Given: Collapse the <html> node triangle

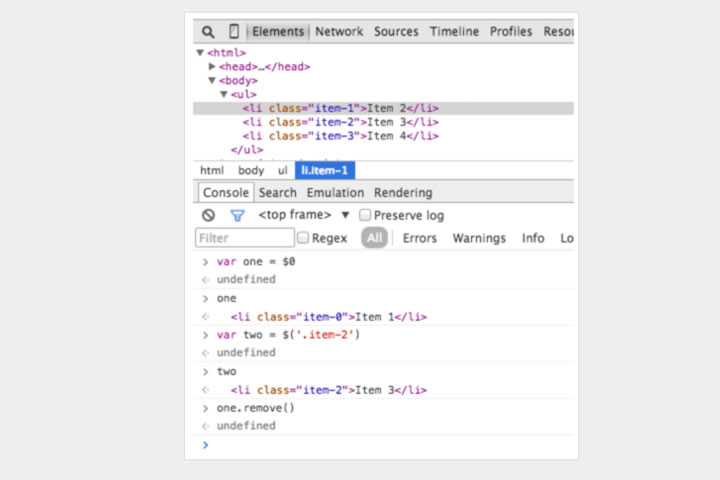Looking at the screenshot, I should tap(200, 53).
